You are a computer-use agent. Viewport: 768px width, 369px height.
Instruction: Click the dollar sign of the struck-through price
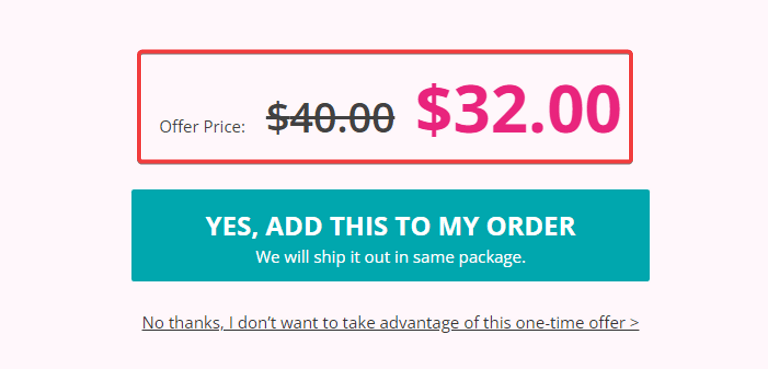pyautogui.click(x=277, y=118)
